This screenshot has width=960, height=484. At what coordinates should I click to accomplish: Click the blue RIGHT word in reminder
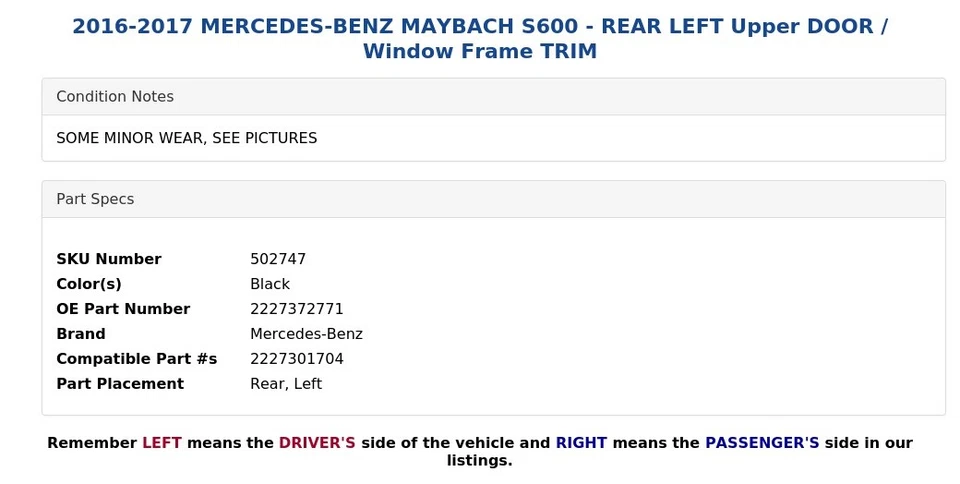coord(581,443)
